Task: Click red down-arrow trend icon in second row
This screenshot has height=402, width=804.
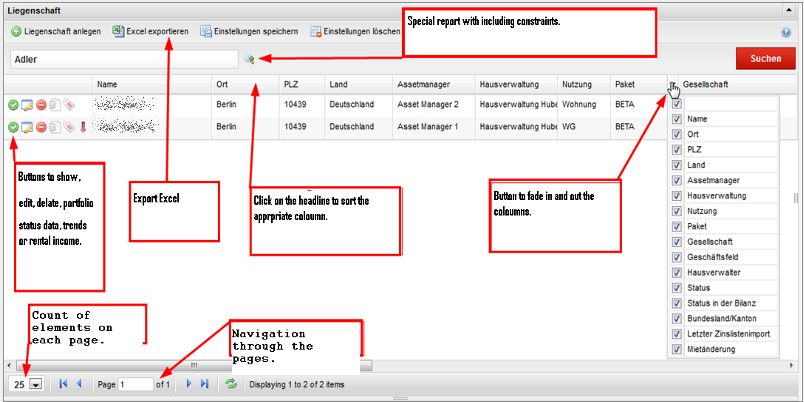Action: point(83,126)
